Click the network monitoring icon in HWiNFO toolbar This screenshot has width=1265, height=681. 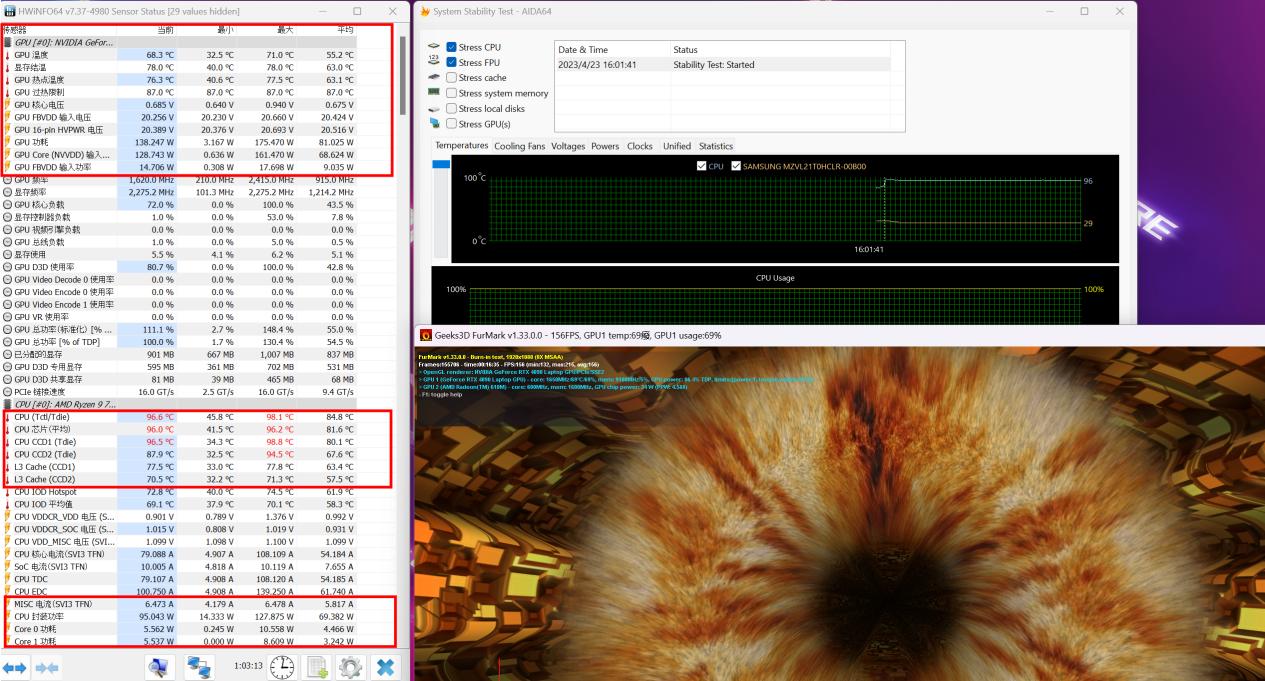[198, 665]
